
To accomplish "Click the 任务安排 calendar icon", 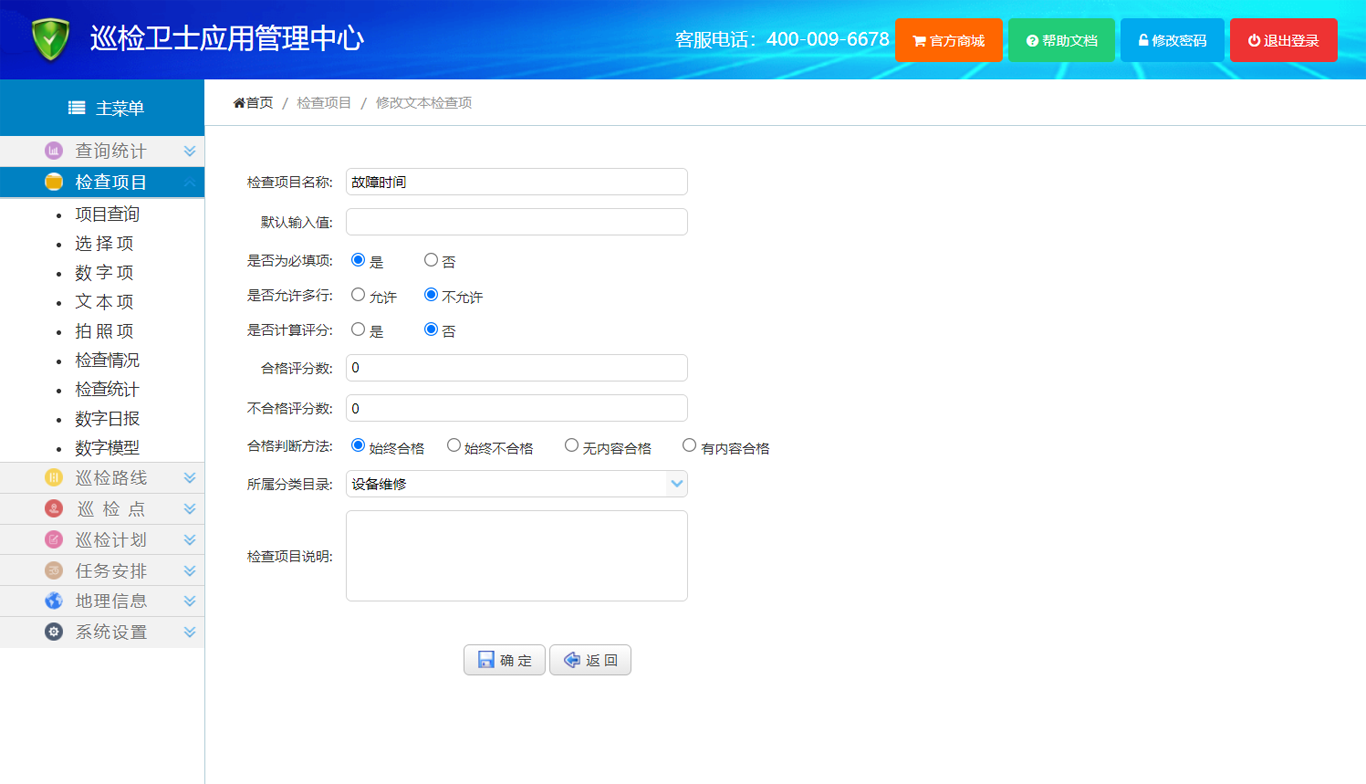I will coord(54,571).
